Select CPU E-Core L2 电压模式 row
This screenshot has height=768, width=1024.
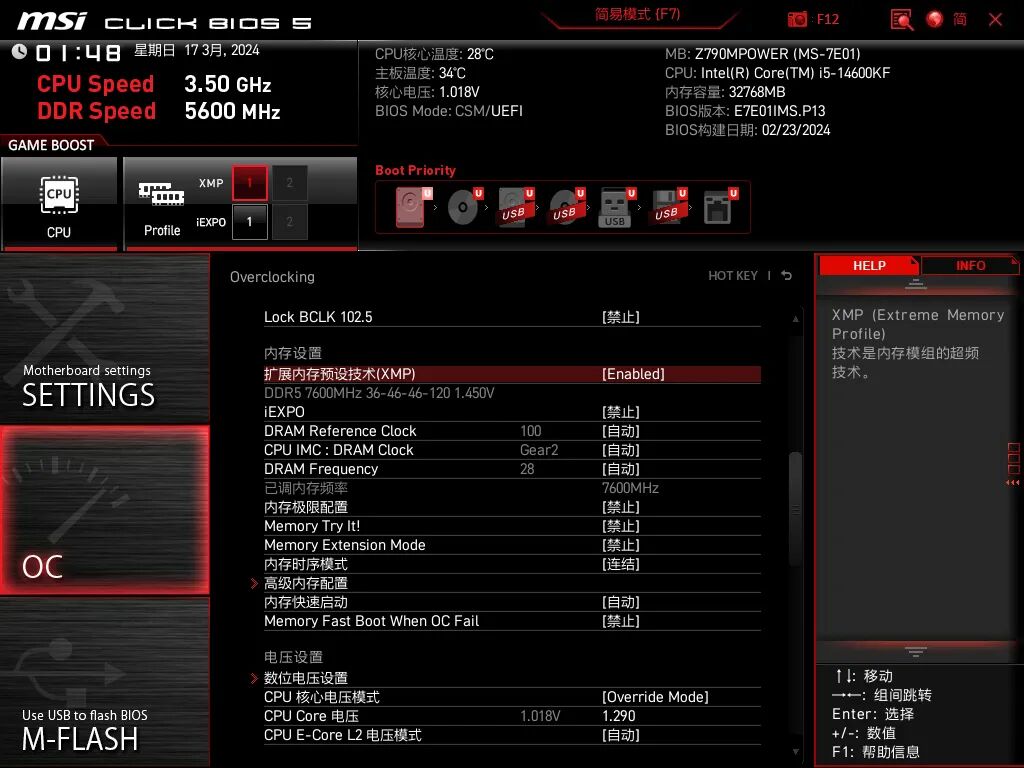[x=512, y=735]
